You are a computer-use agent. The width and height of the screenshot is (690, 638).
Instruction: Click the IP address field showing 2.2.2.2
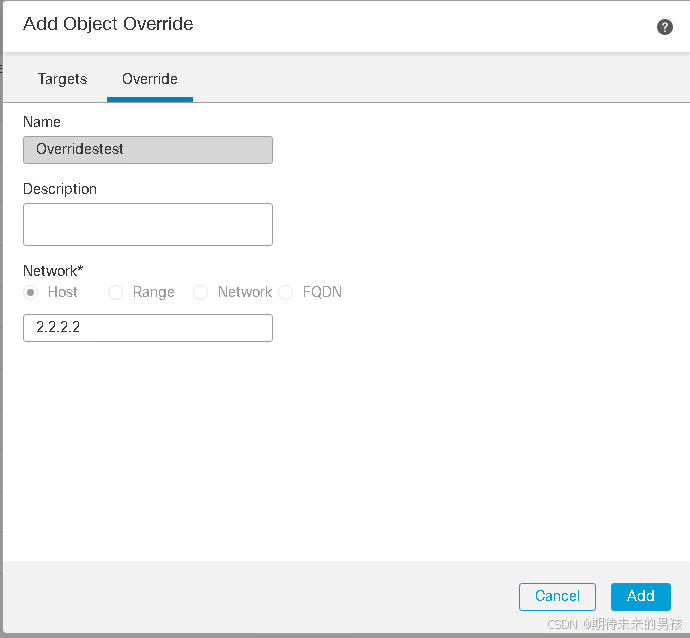tap(148, 328)
